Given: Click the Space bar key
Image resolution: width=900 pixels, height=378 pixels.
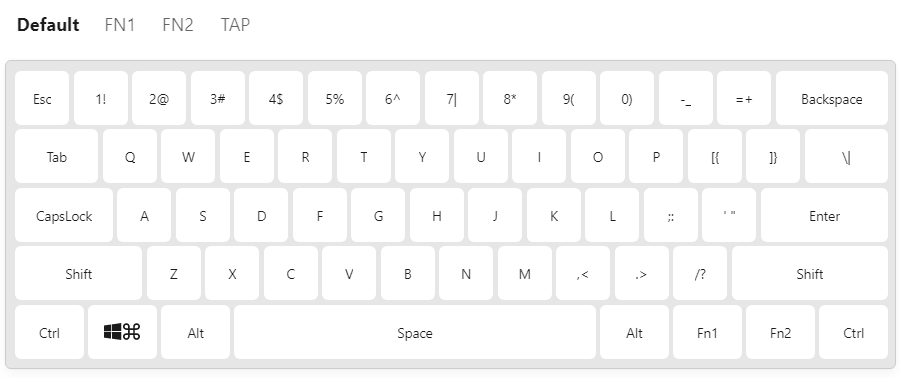Looking at the screenshot, I should pyautogui.click(x=414, y=332).
